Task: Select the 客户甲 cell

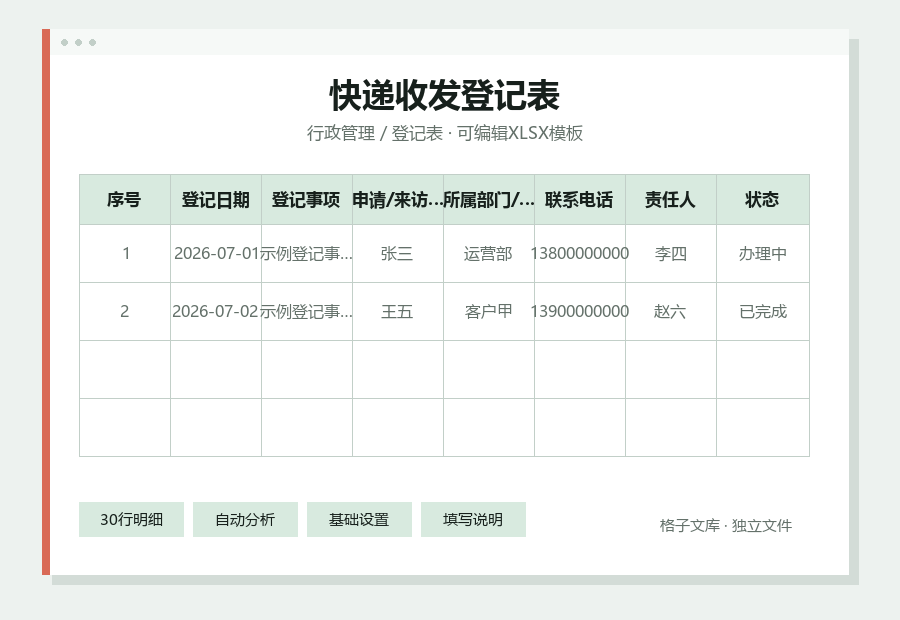Action: 488,312
